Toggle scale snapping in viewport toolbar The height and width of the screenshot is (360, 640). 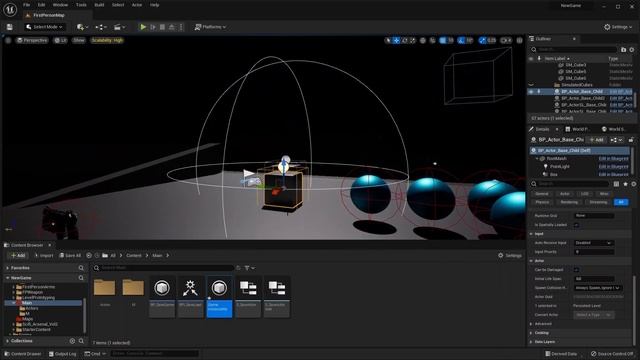click(x=483, y=40)
